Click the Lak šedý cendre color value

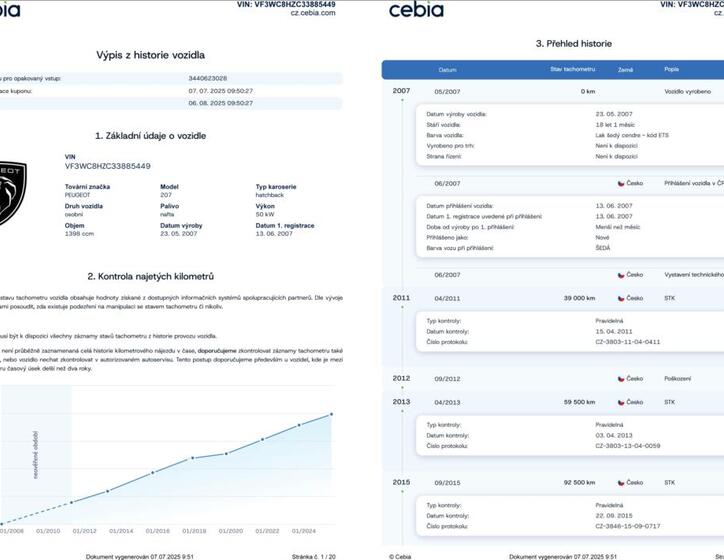(x=632, y=135)
